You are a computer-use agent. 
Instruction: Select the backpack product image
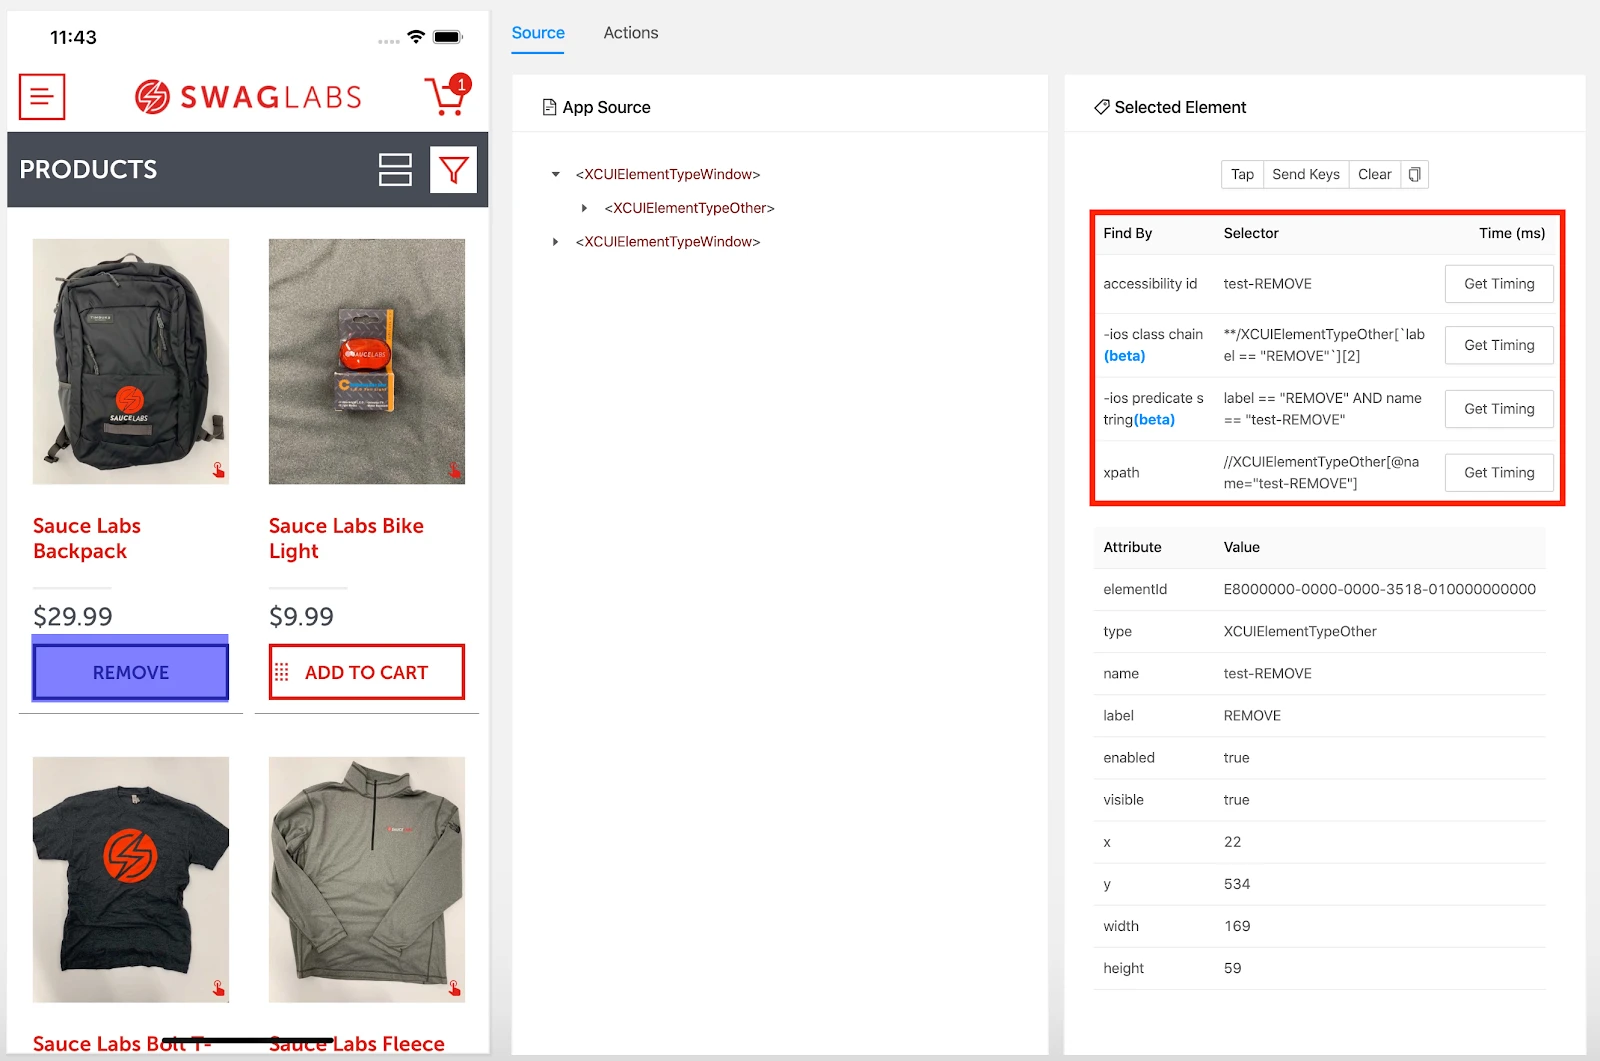coord(131,361)
